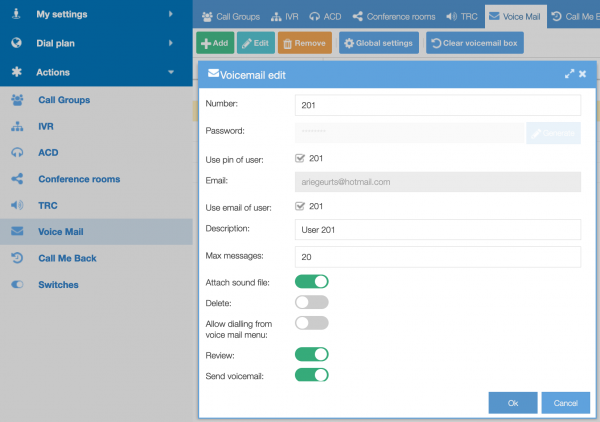Expand the Voicemail edit dialog to fullscreen
The width and height of the screenshot is (600, 422).
pos(569,74)
